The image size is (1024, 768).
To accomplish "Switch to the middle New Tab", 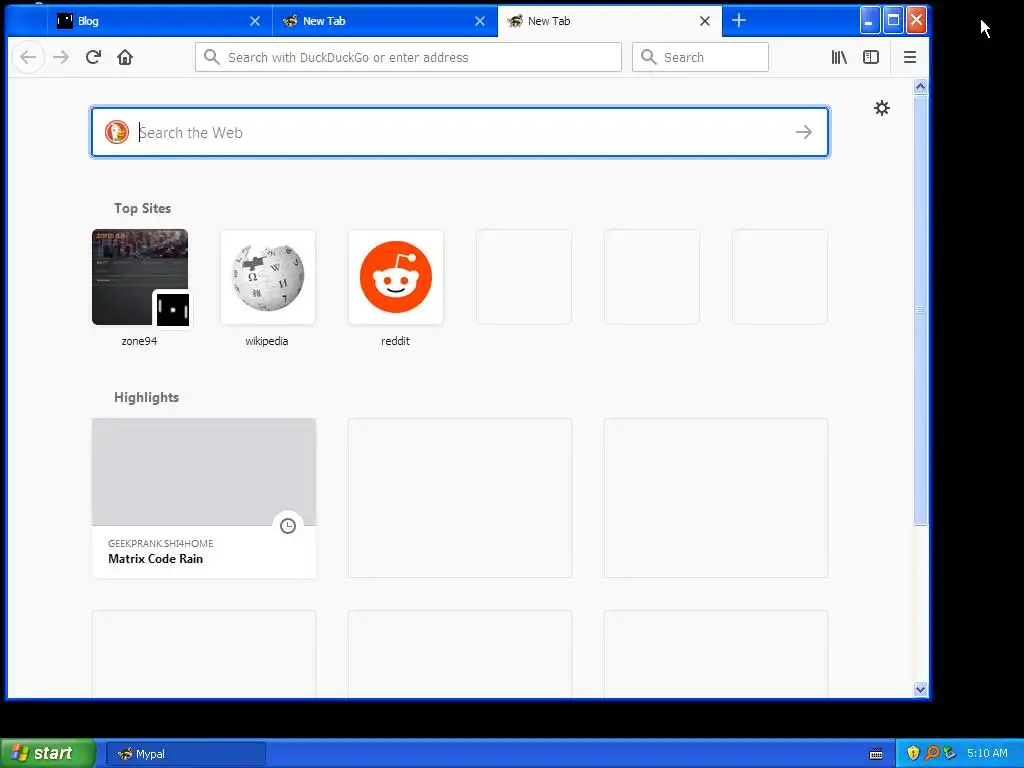I will tap(385, 21).
